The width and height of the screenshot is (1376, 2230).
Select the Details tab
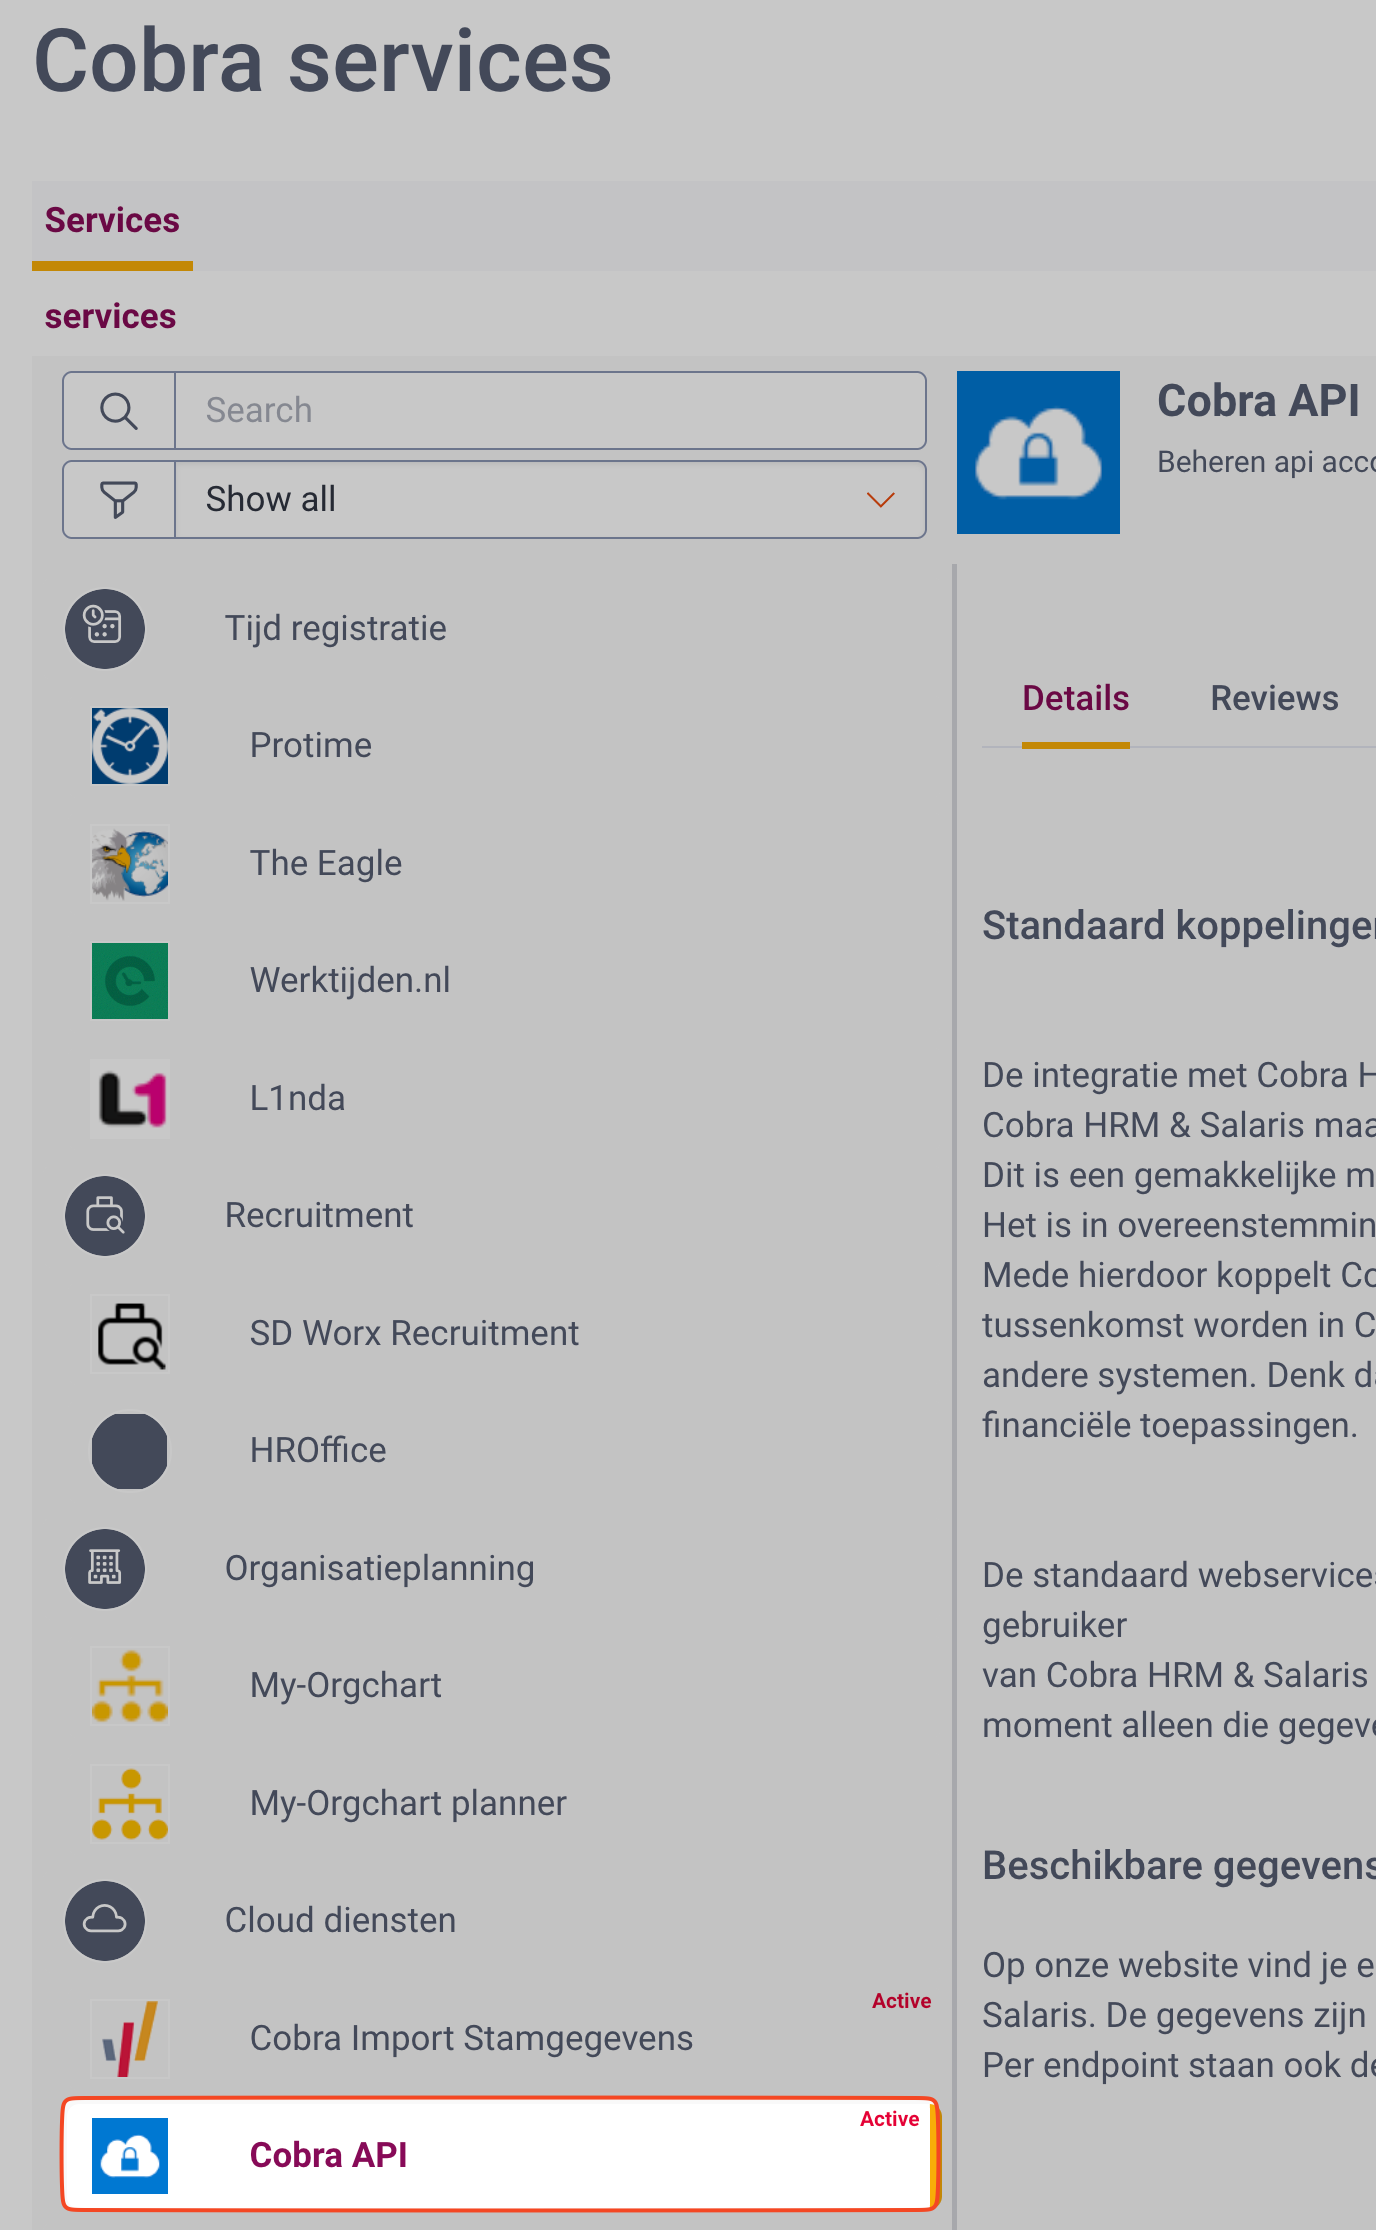coord(1075,698)
